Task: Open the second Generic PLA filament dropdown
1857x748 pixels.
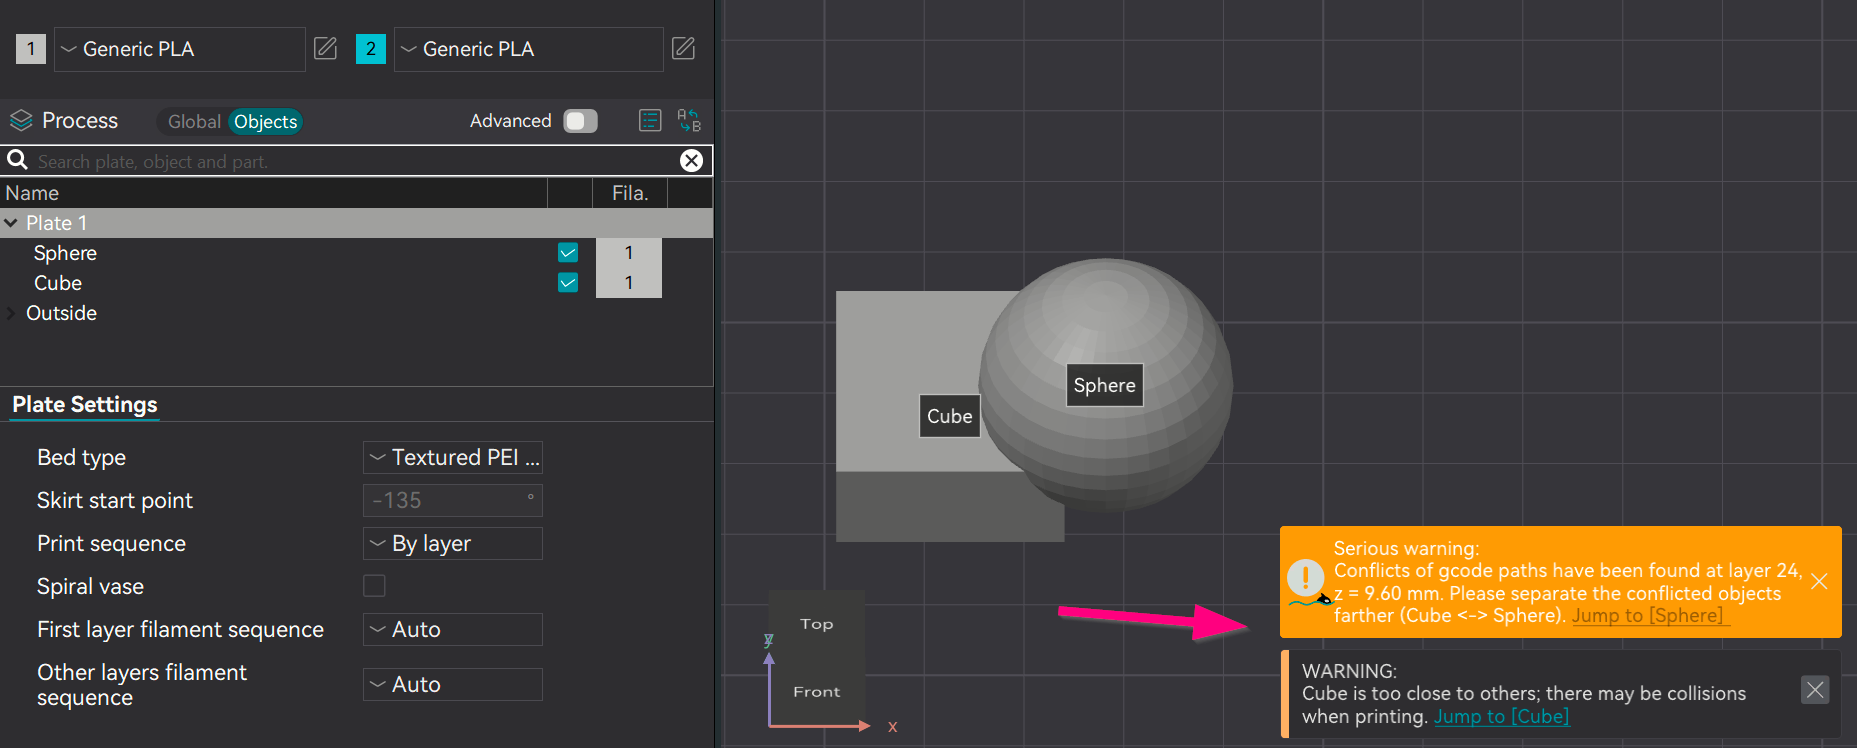Action: coord(528,49)
